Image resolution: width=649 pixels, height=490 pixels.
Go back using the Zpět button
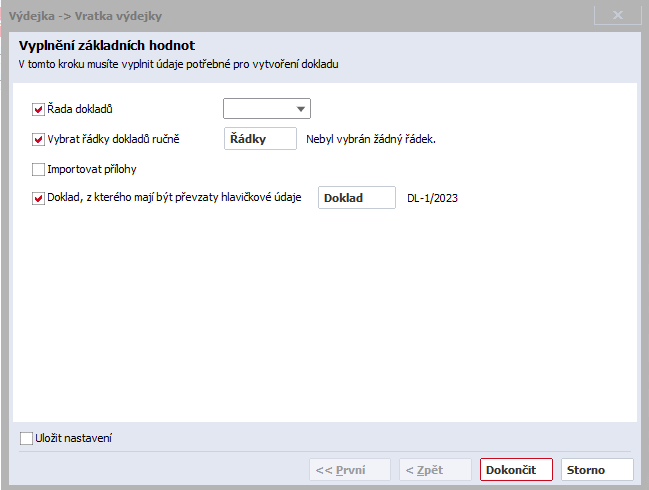(x=435, y=470)
